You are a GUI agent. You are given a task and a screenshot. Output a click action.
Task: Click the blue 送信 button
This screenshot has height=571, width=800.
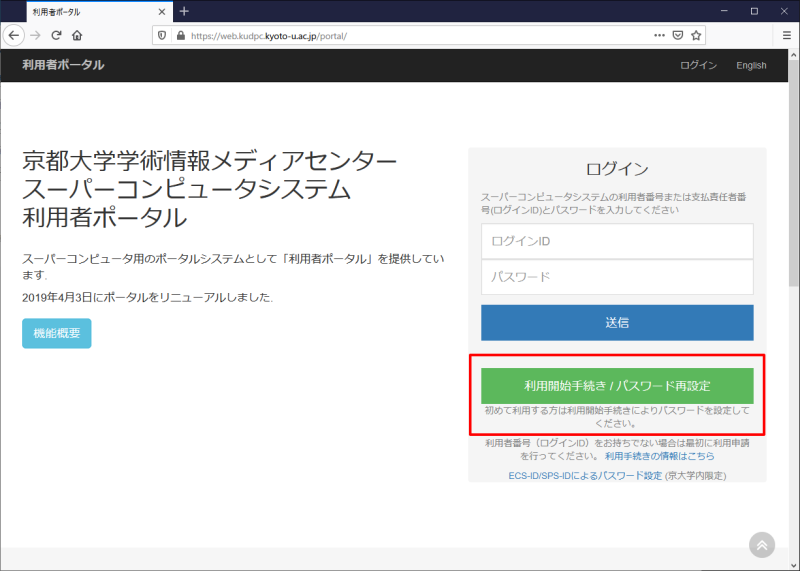coord(617,322)
